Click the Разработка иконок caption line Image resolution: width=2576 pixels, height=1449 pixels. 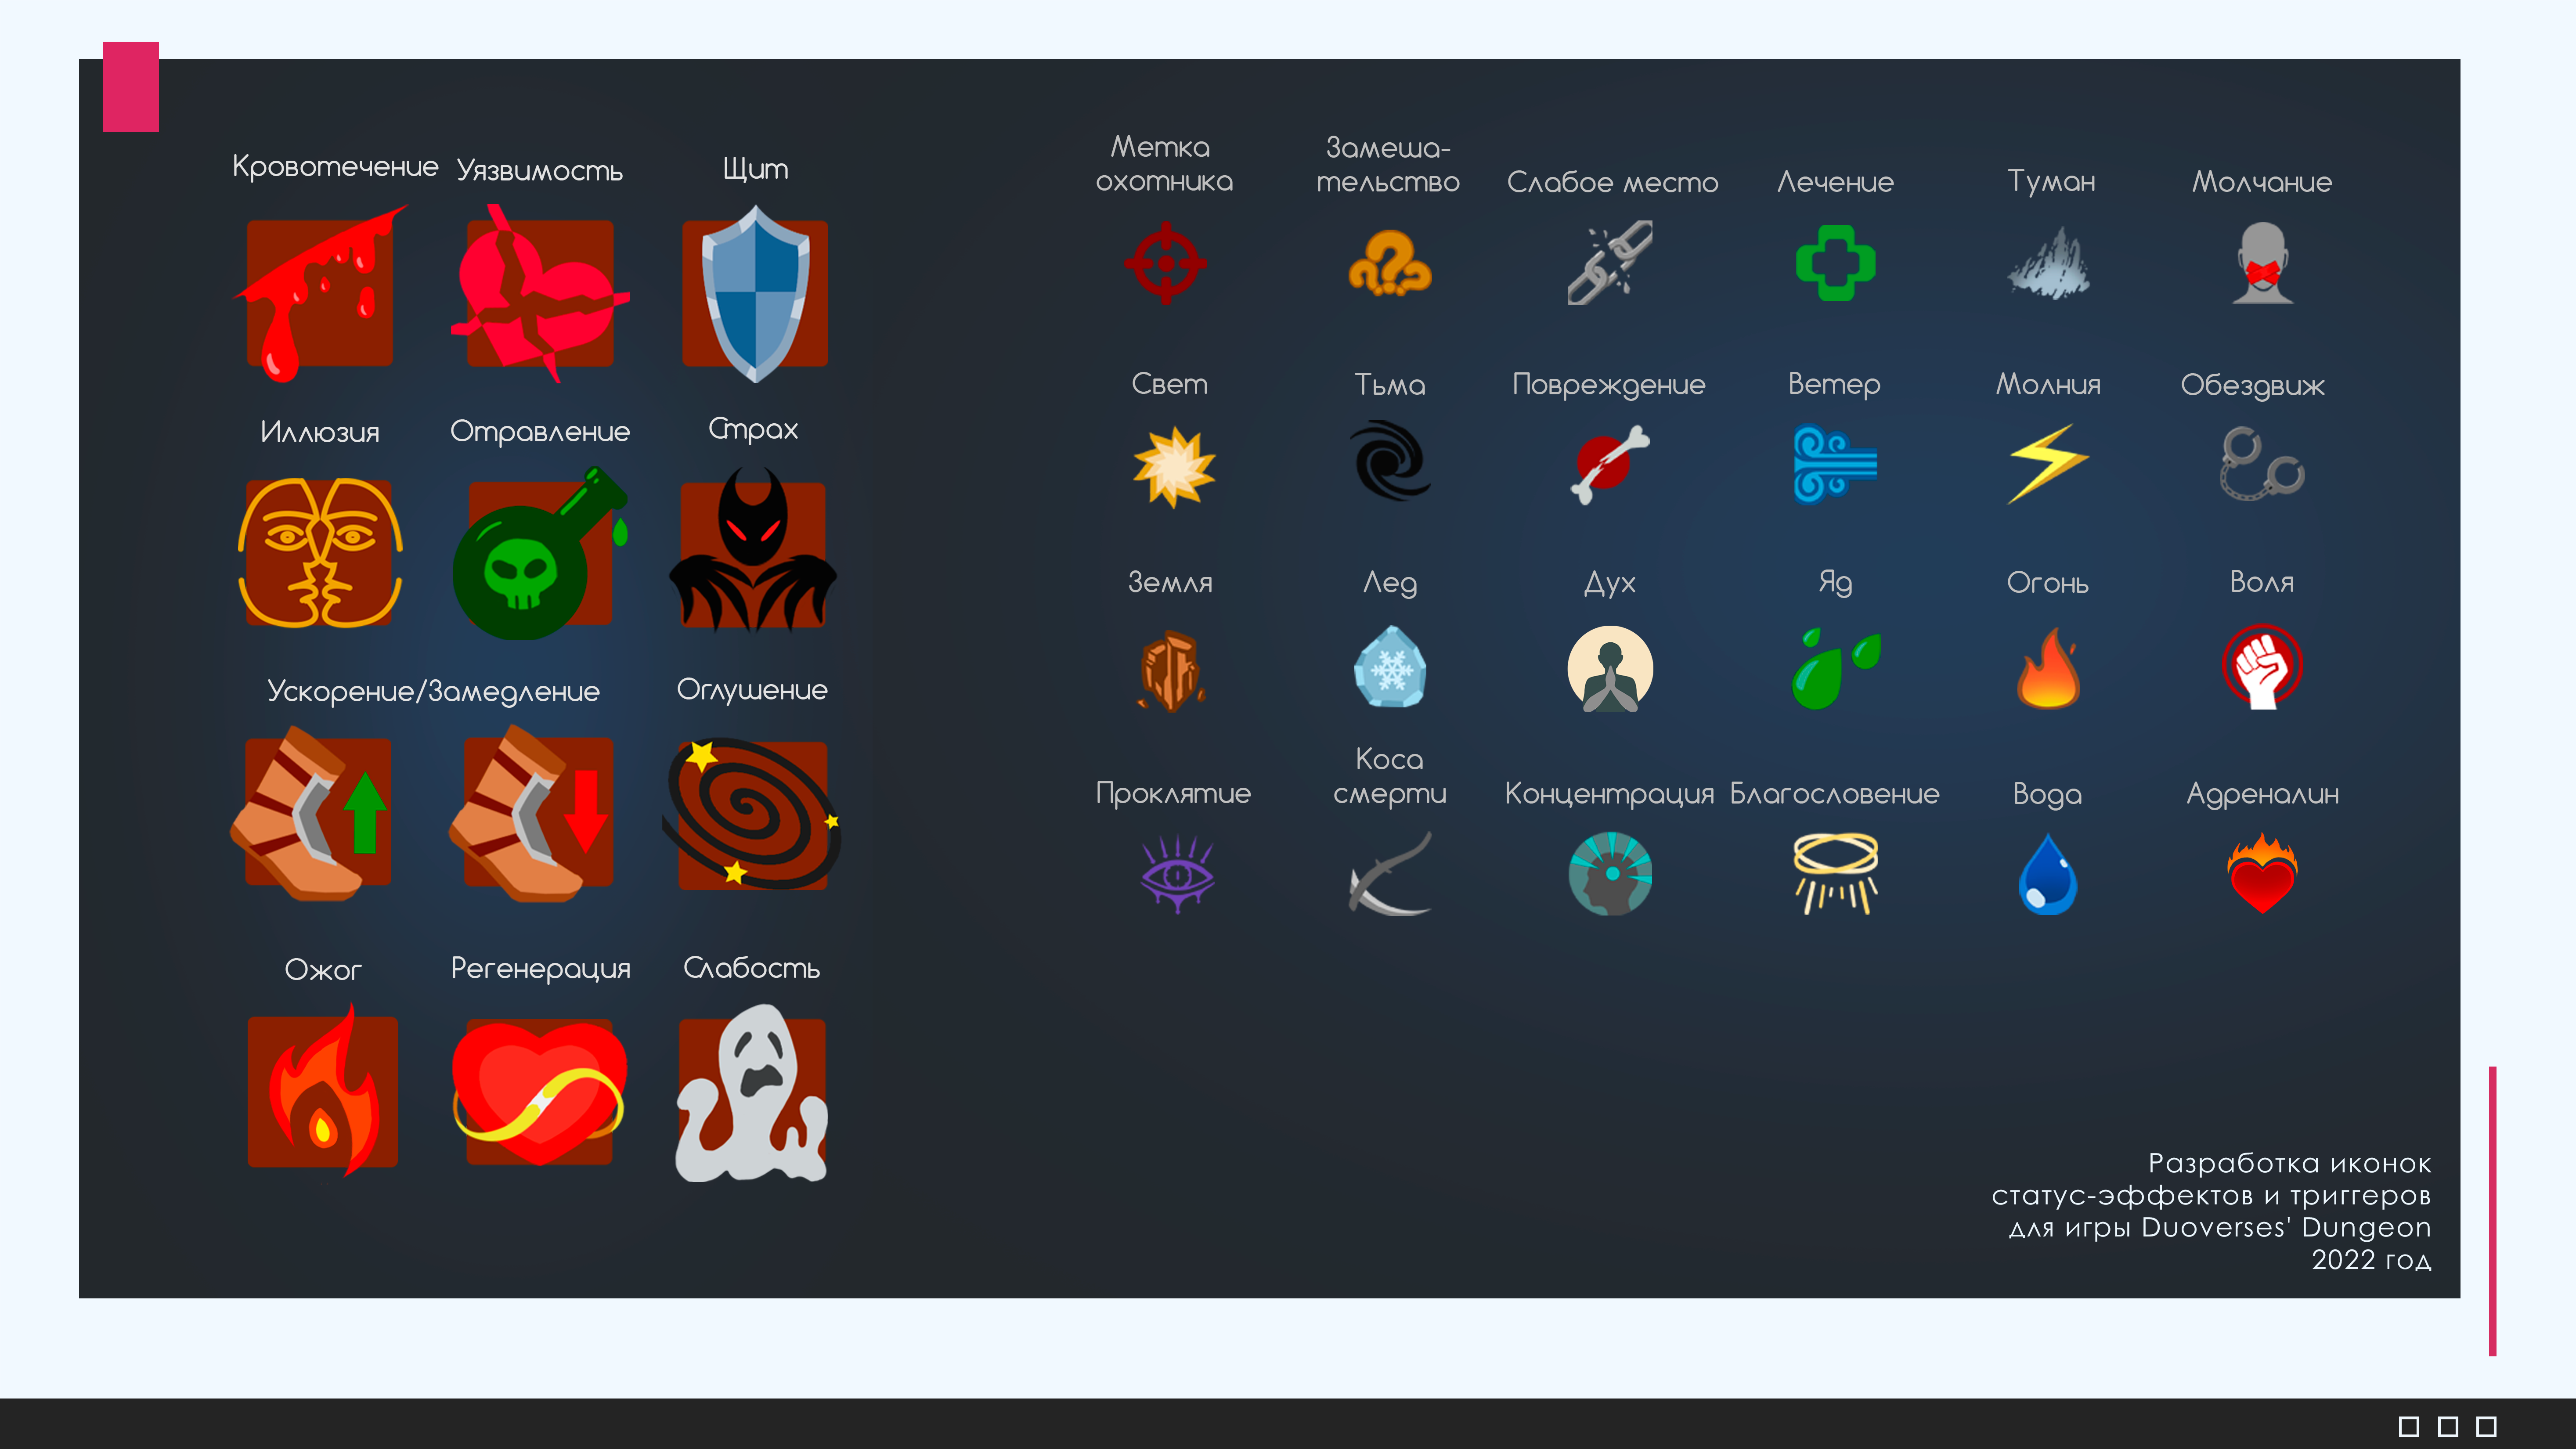(x=2290, y=1164)
